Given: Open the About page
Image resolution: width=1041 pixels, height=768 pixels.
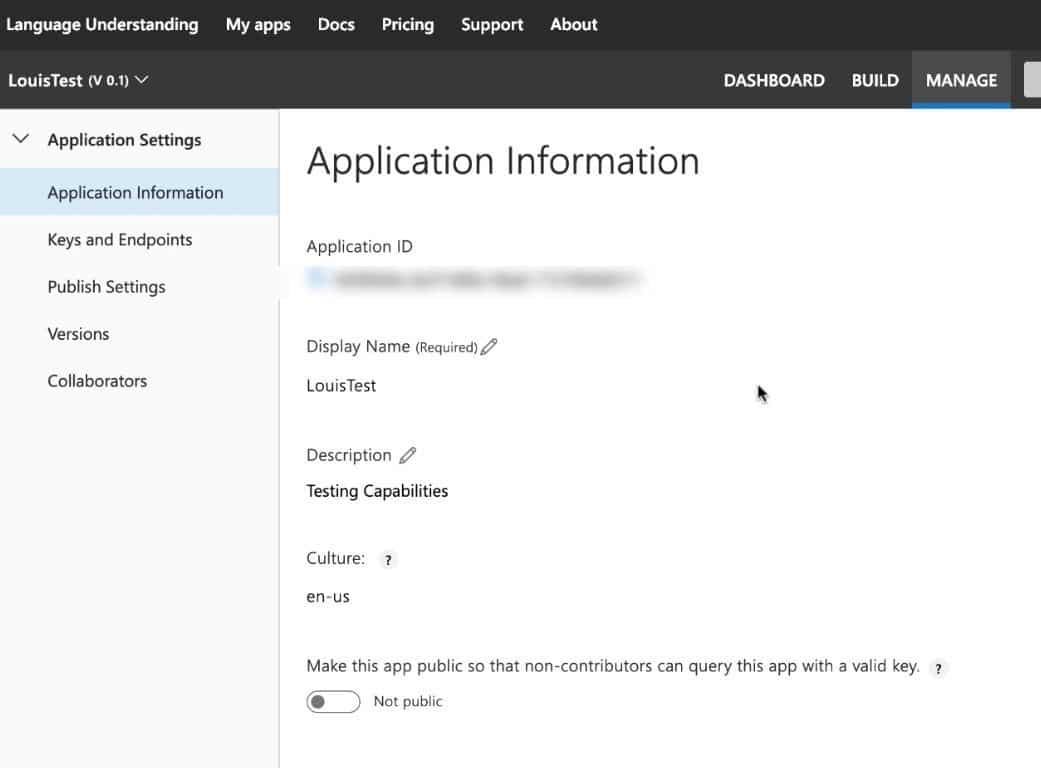Looking at the screenshot, I should click(x=574, y=25).
